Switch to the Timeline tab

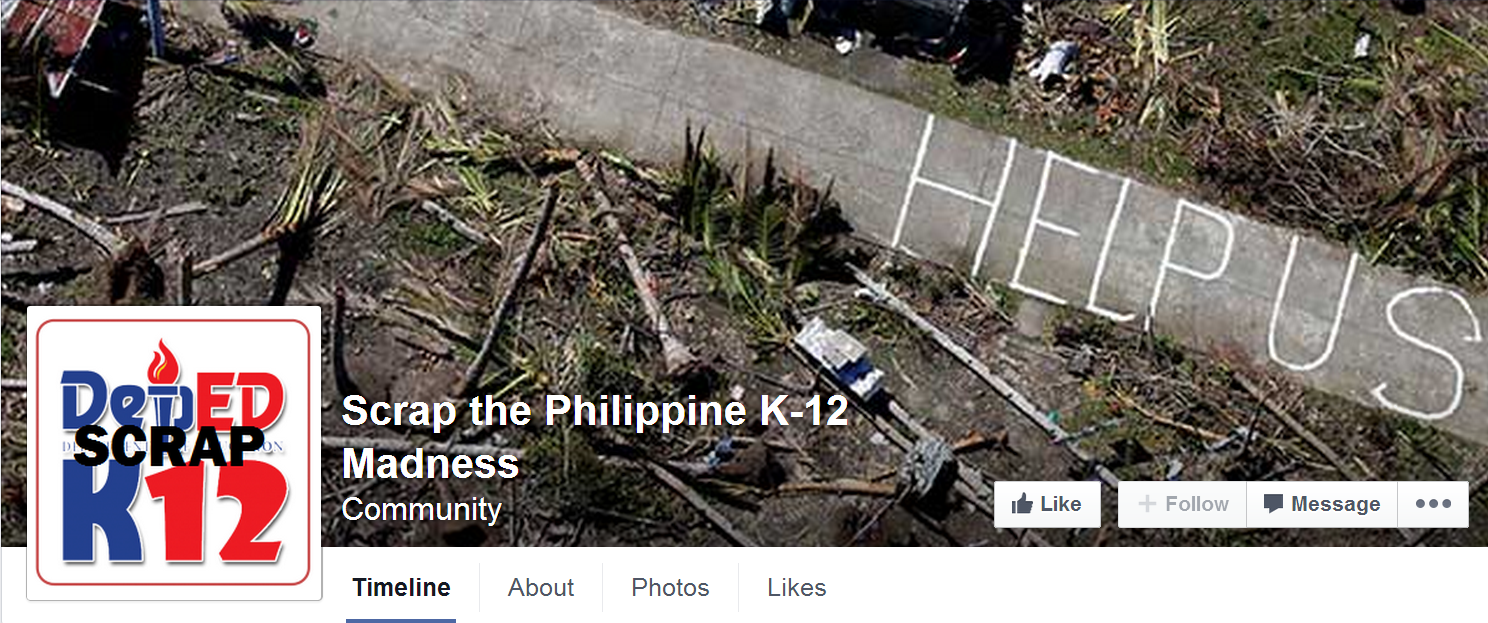click(x=401, y=588)
